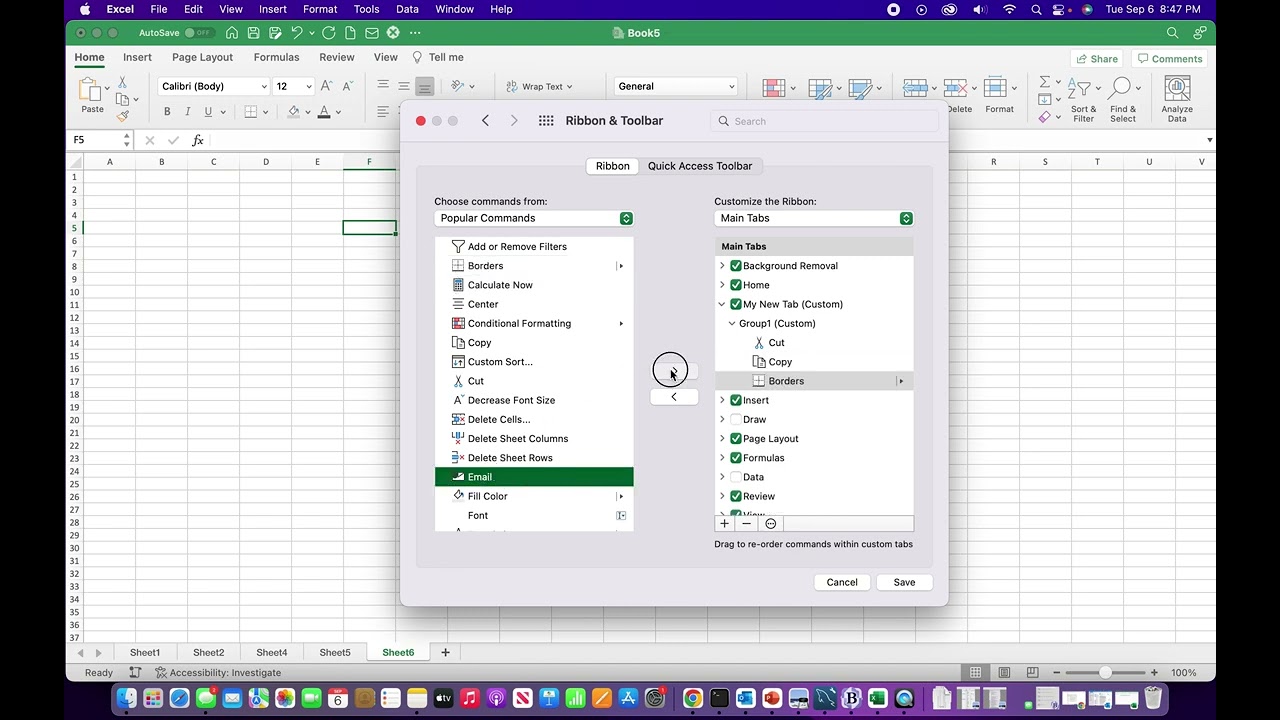
Task: Uncheck the Background Removal tab checkbox
Action: click(736, 266)
